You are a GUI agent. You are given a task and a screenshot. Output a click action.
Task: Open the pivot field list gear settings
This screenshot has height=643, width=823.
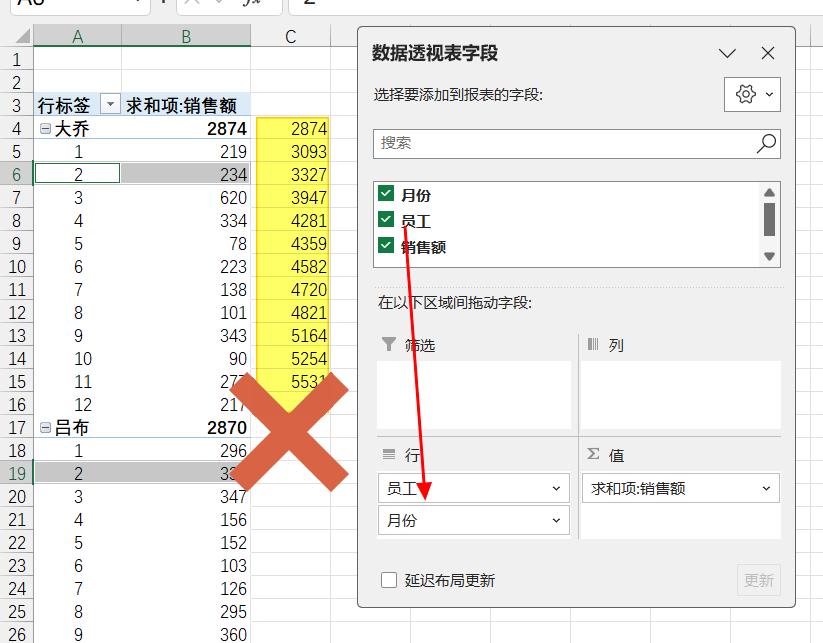click(x=752, y=94)
